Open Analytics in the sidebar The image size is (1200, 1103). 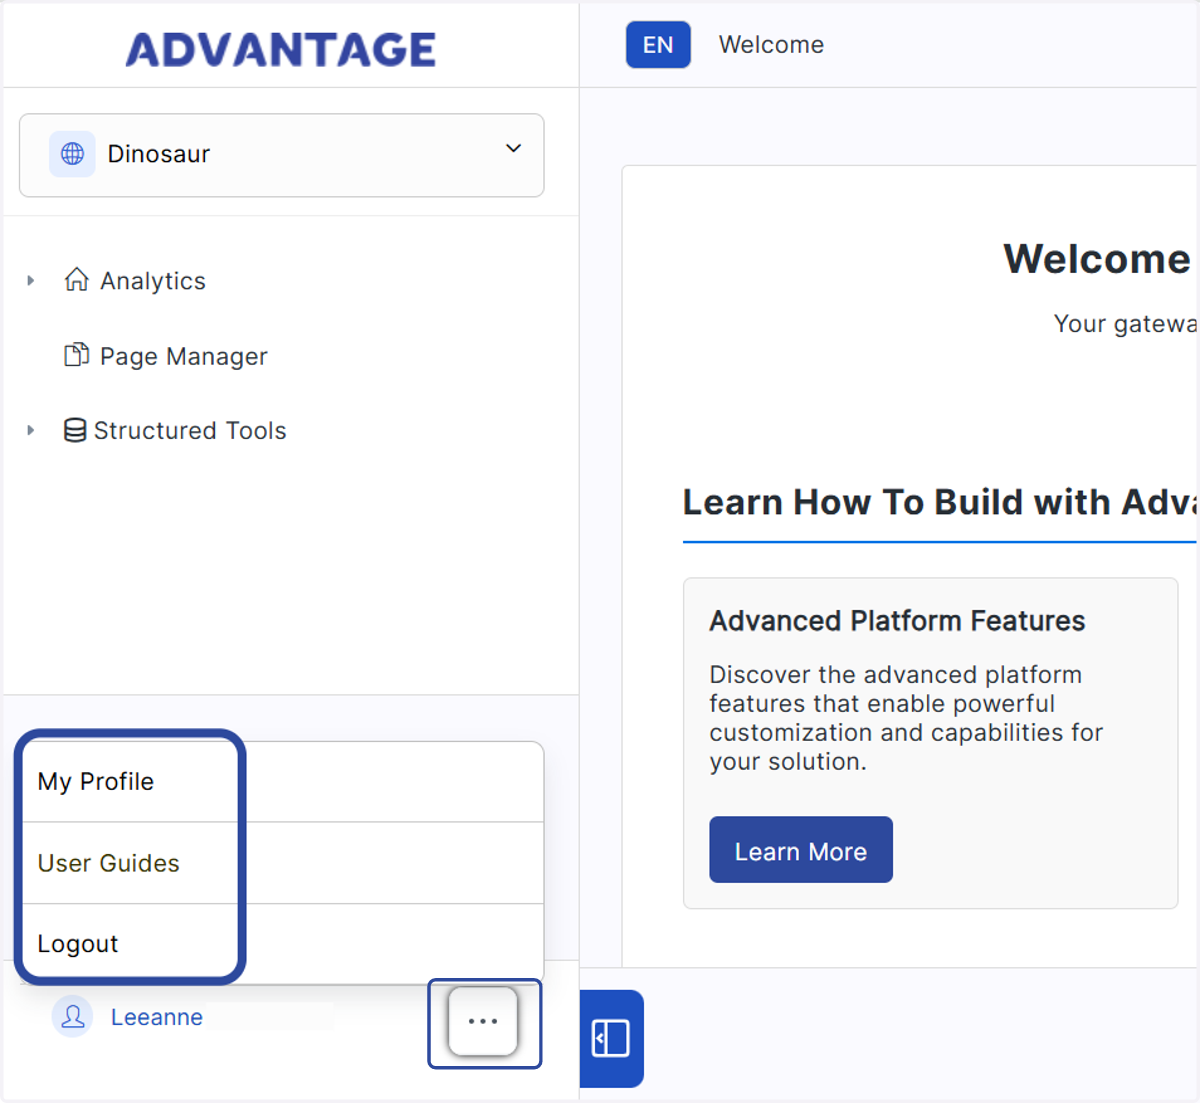pos(153,281)
